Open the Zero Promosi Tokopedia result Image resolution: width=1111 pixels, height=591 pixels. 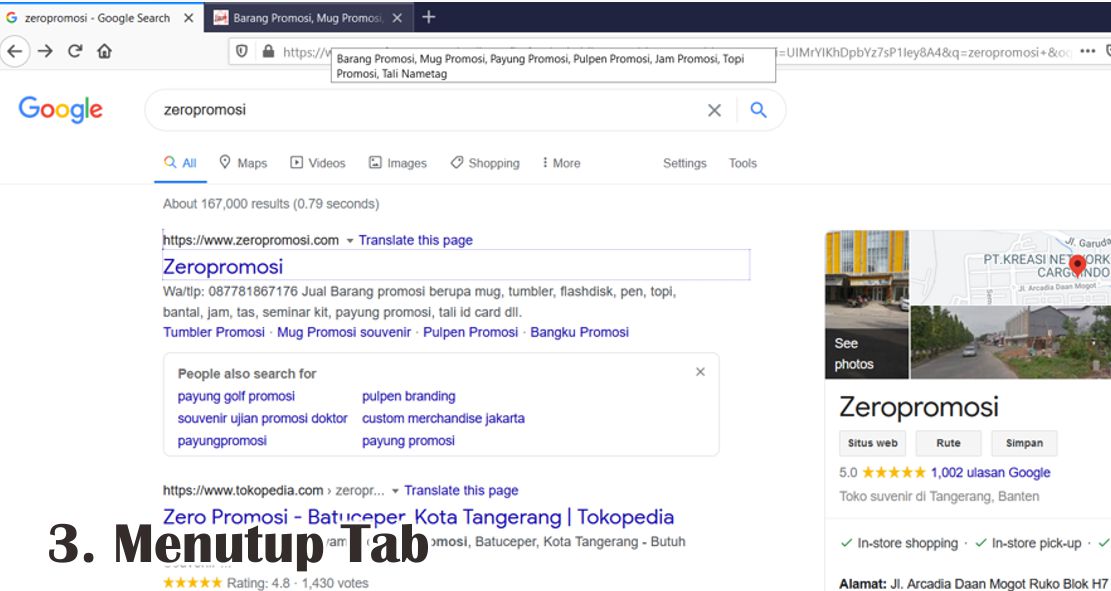[x=418, y=517]
